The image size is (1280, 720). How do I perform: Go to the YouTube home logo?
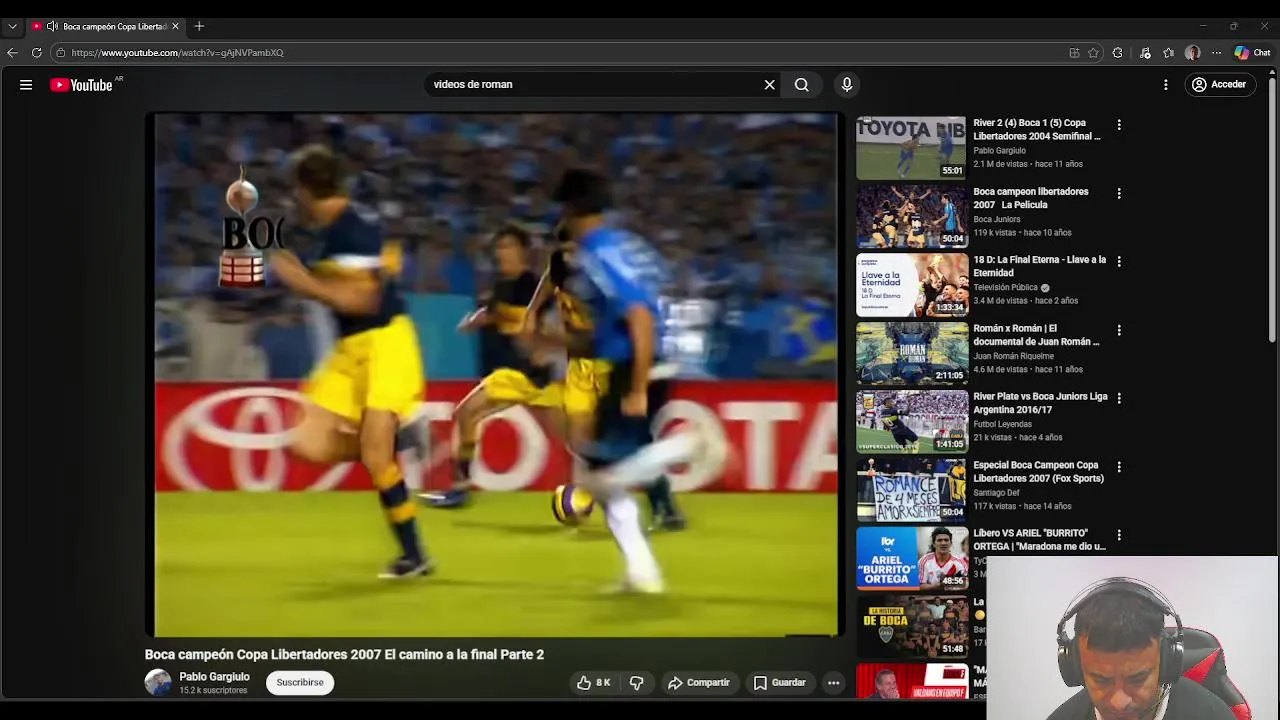click(82, 85)
